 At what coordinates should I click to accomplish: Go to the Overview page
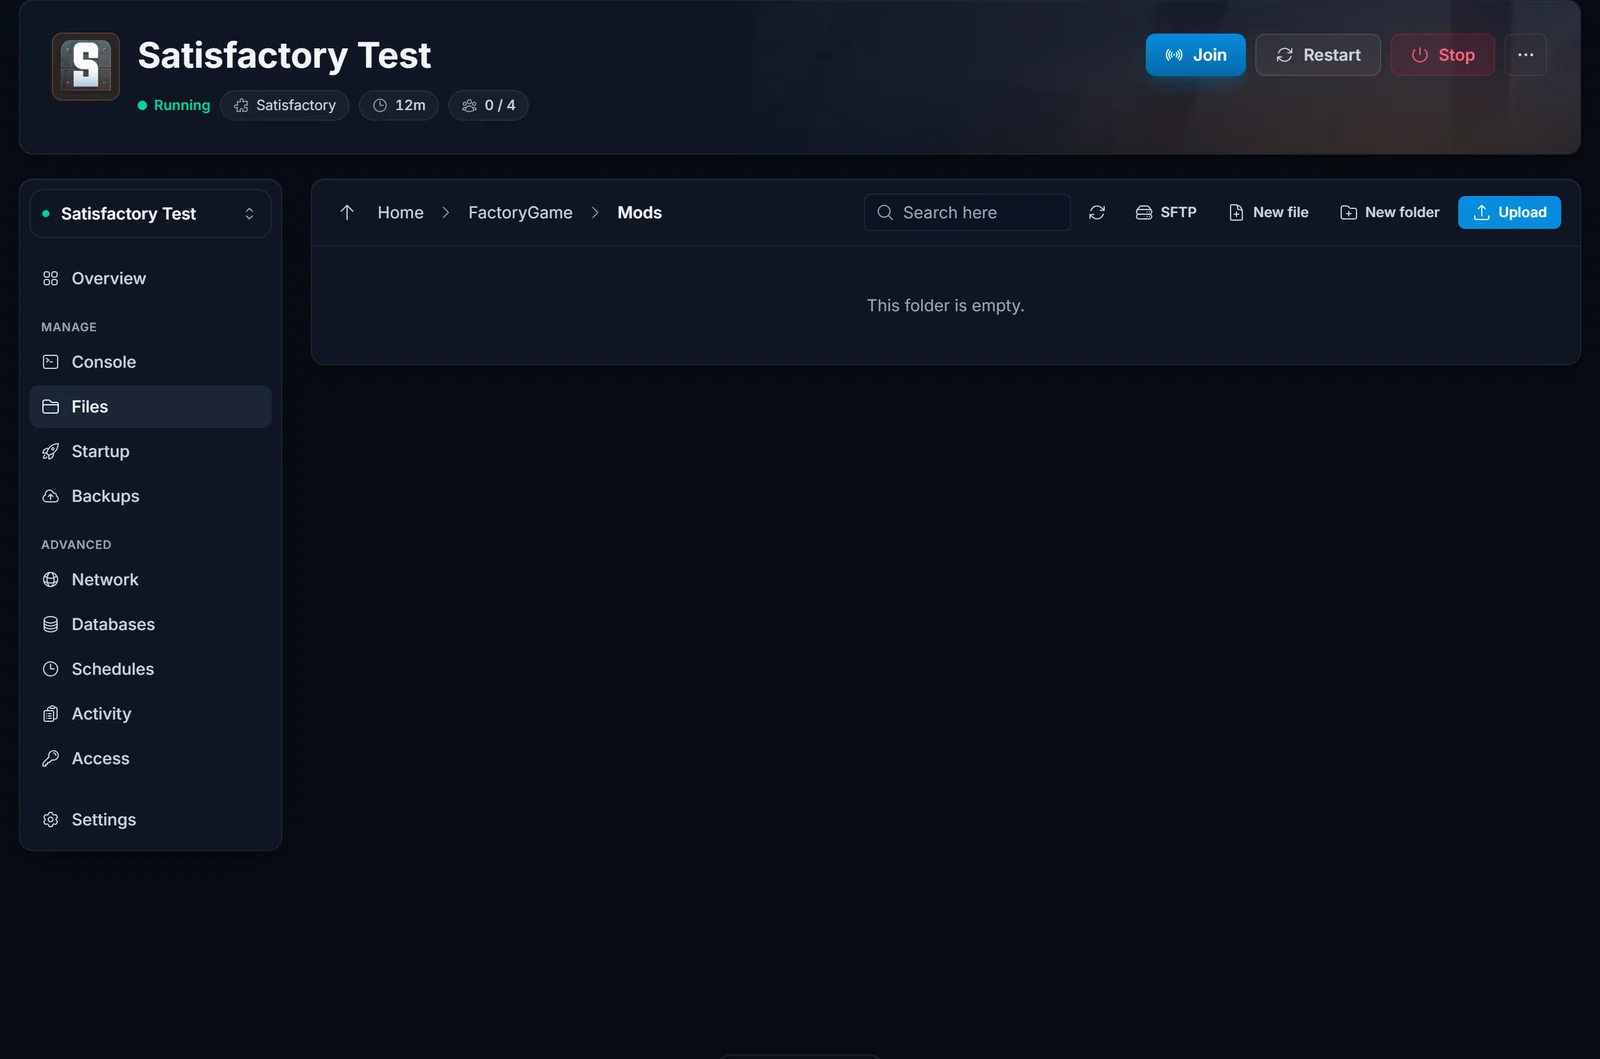(x=150, y=278)
